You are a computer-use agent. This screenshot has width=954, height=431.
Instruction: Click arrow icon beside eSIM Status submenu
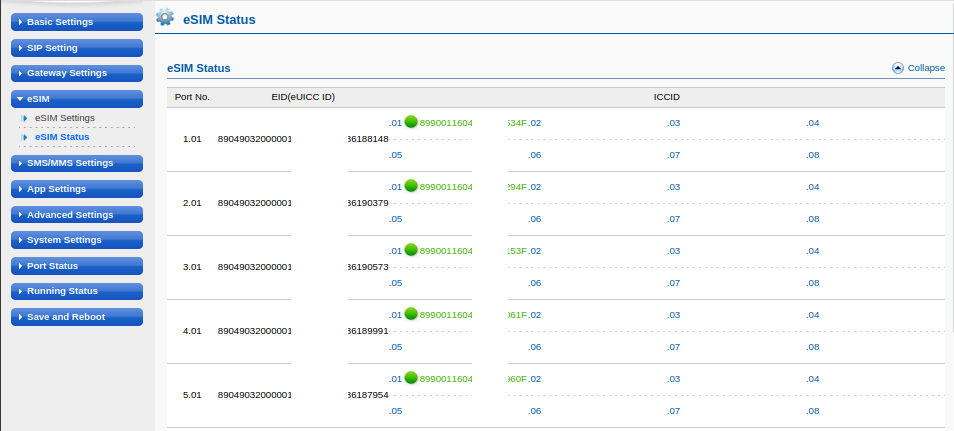click(25, 137)
